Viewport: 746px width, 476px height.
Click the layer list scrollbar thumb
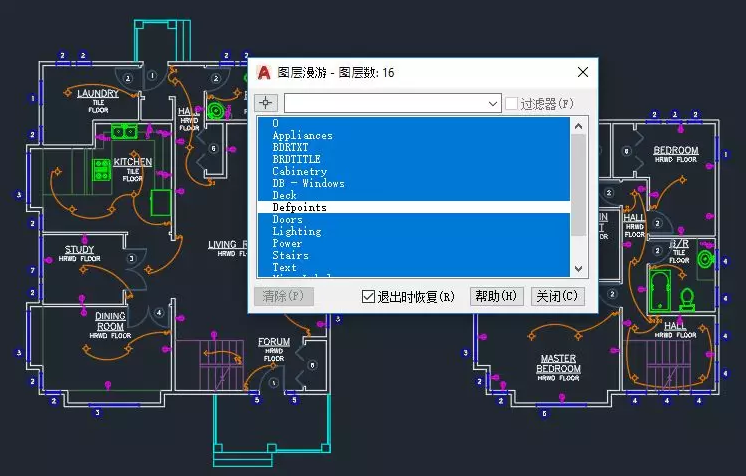coord(579,185)
